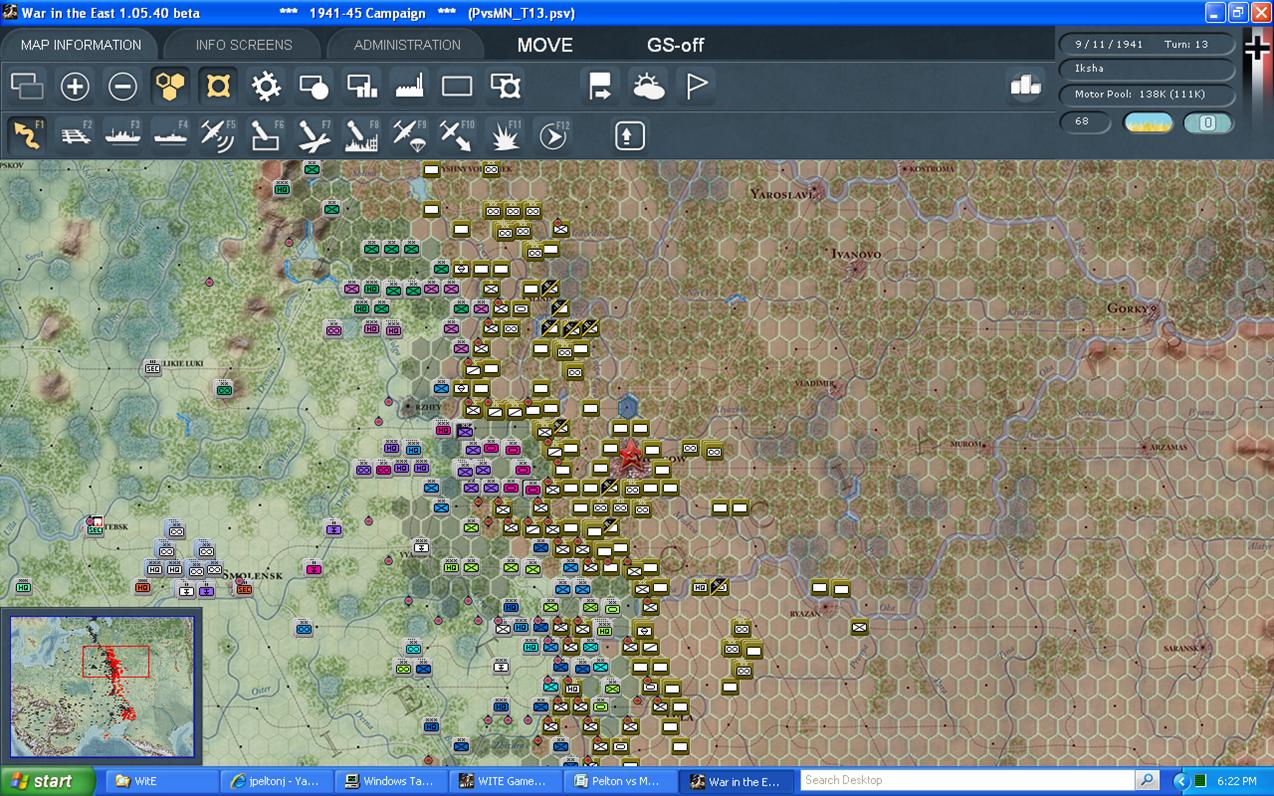Screen dimensions: 1274x796
Task: Select the F5 air recon icon
Action: pos(218,135)
